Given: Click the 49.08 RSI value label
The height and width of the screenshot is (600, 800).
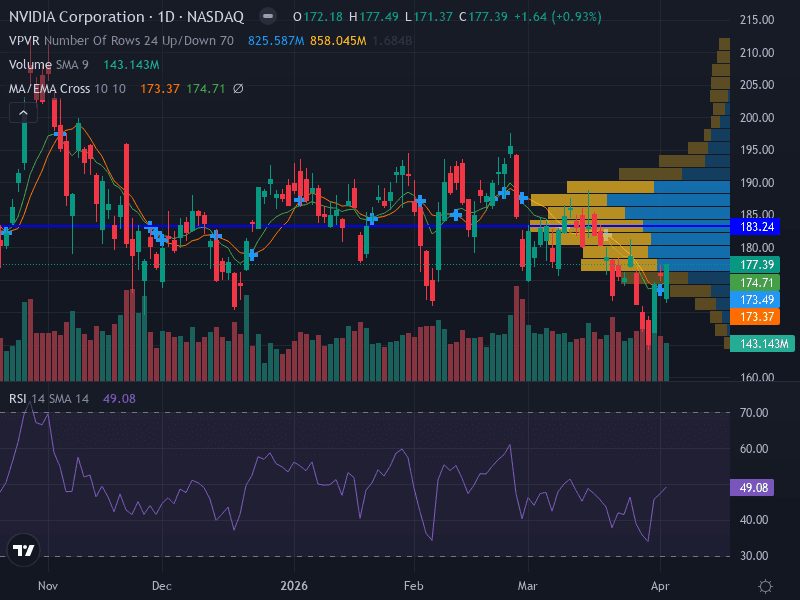Looking at the screenshot, I should point(753,487).
